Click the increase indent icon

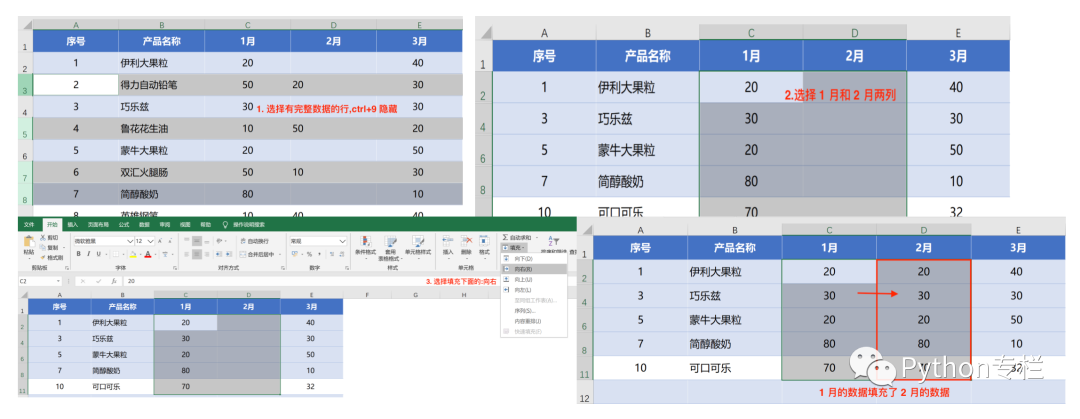[x=229, y=254]
